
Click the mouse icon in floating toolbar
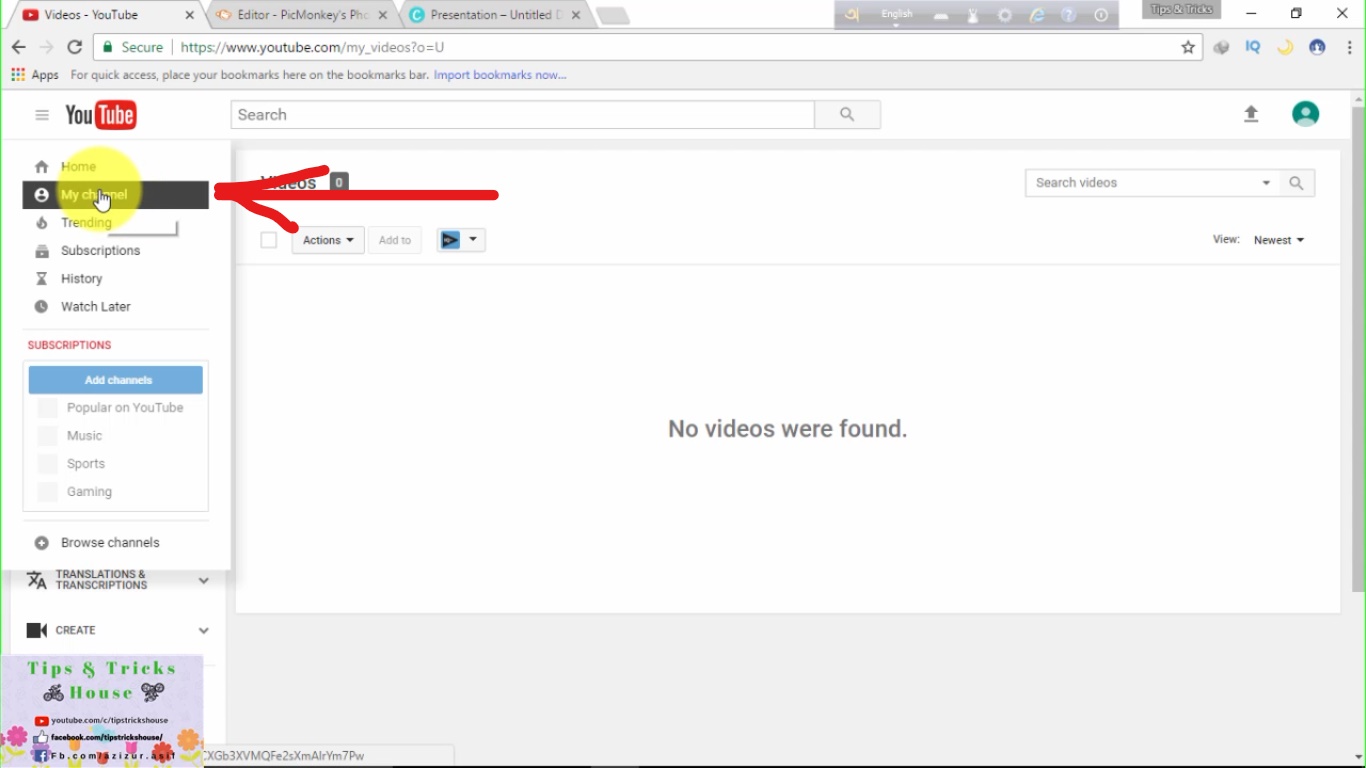(972, 16)
